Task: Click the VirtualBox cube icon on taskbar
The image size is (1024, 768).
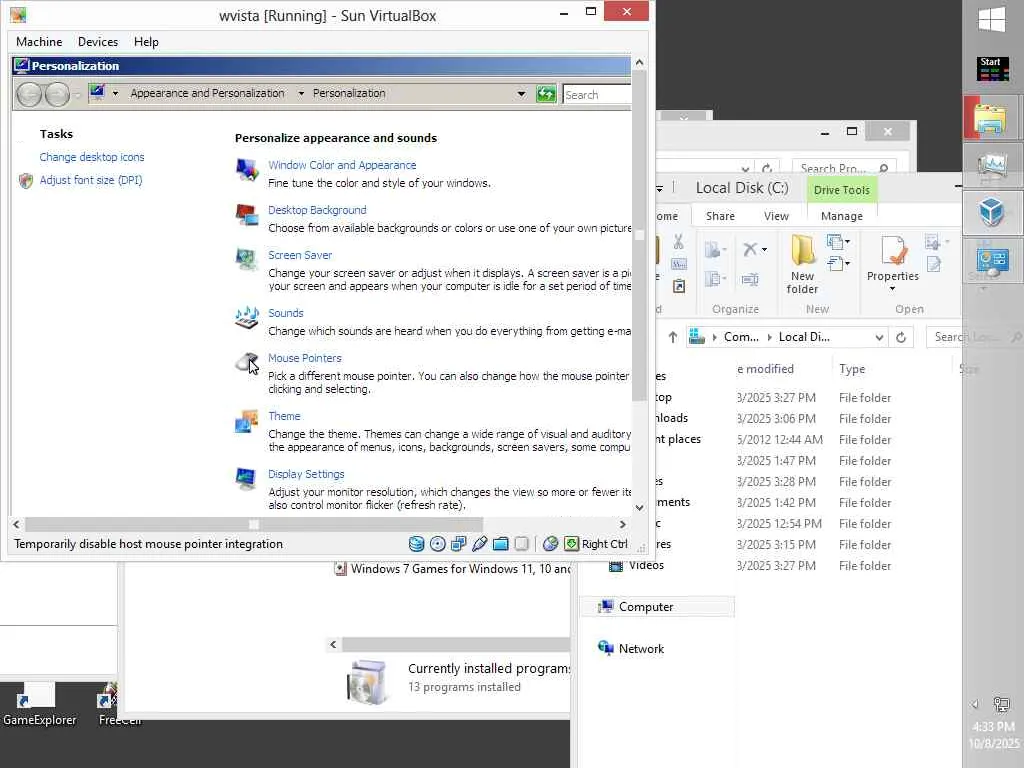Action: point(992,212)
